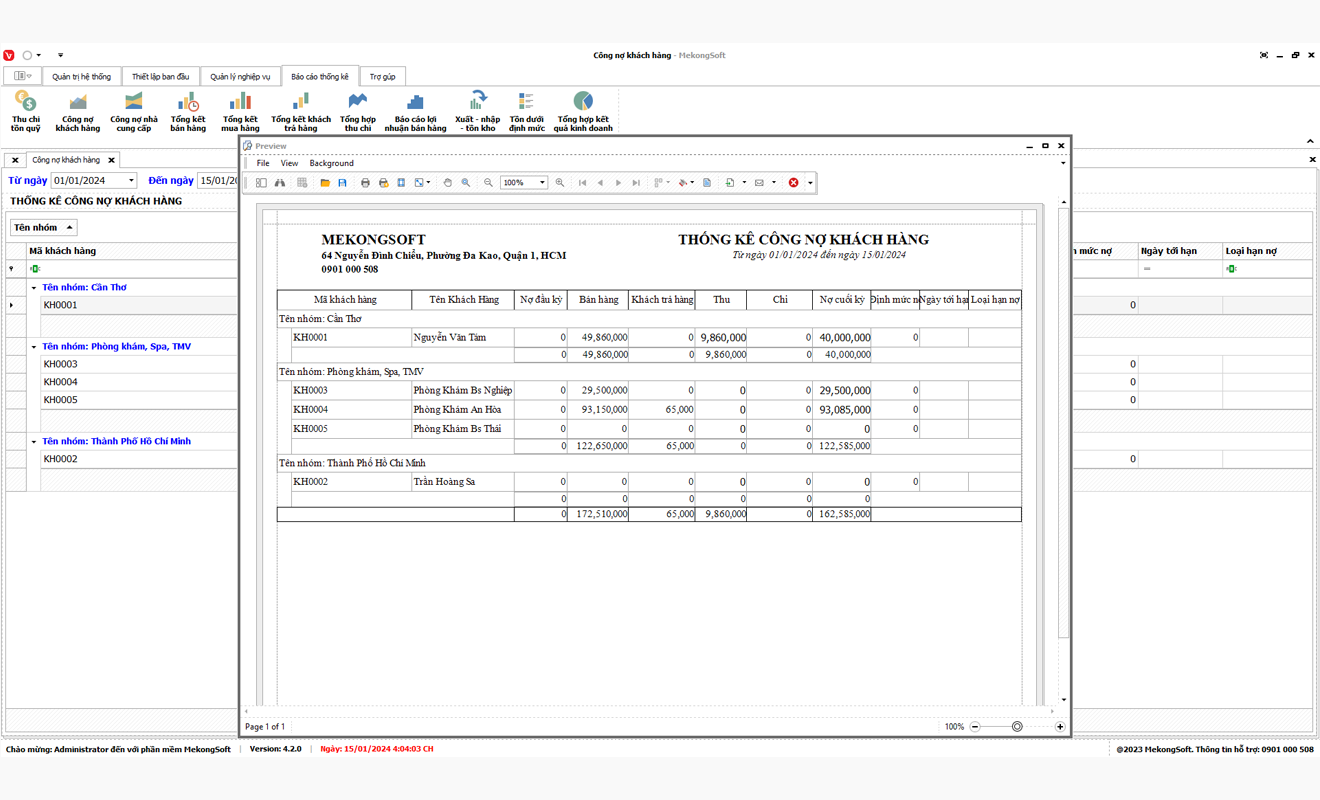
Task: Select the hand tool in Preview
Action: pos(448,183)
